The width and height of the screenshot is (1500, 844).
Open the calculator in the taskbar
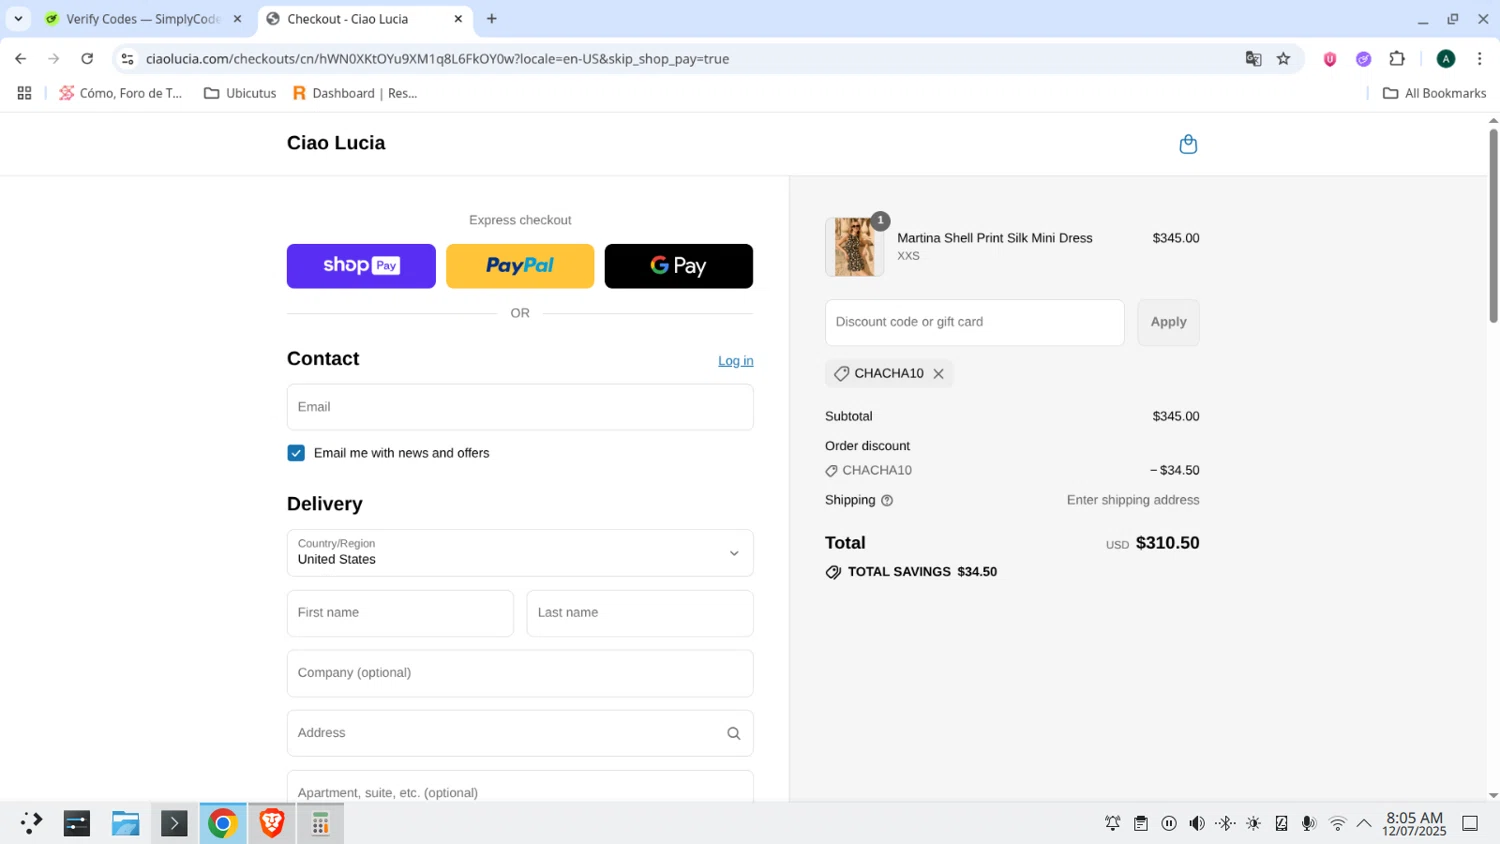coord(320,823)
